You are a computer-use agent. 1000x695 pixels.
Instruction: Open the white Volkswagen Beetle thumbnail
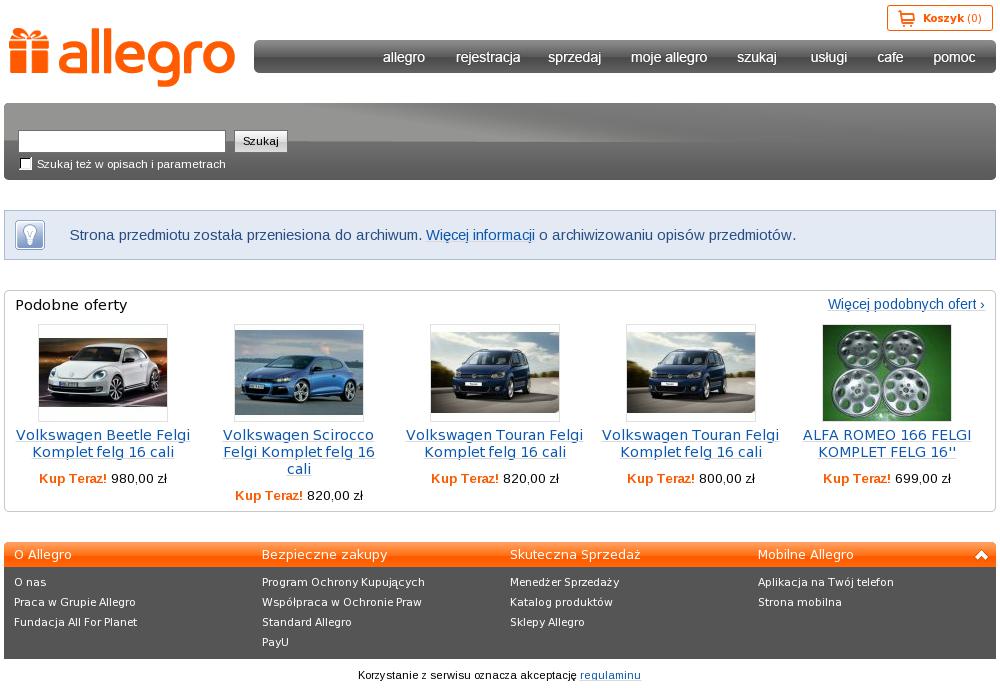(103, 372)
